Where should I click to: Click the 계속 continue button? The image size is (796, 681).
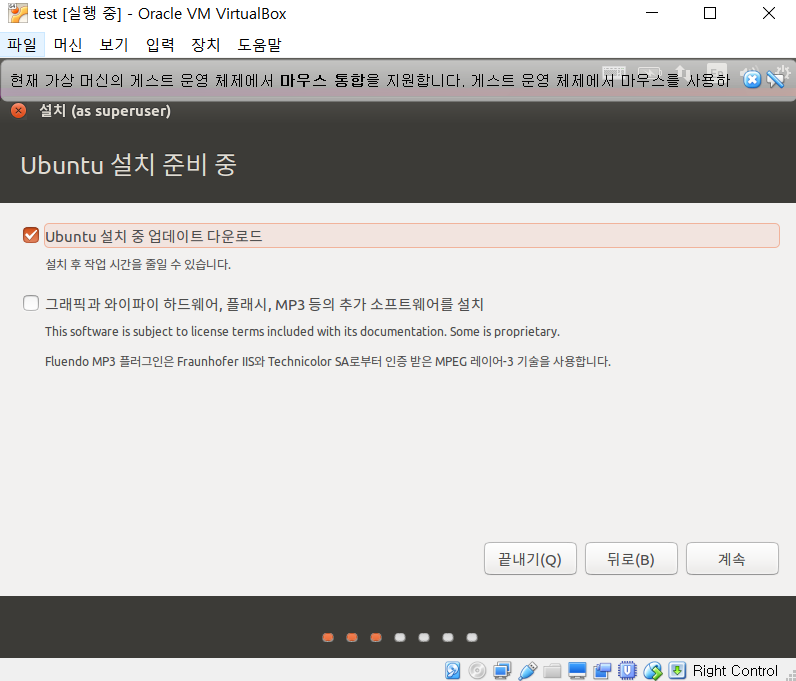(x=732, y=559)
